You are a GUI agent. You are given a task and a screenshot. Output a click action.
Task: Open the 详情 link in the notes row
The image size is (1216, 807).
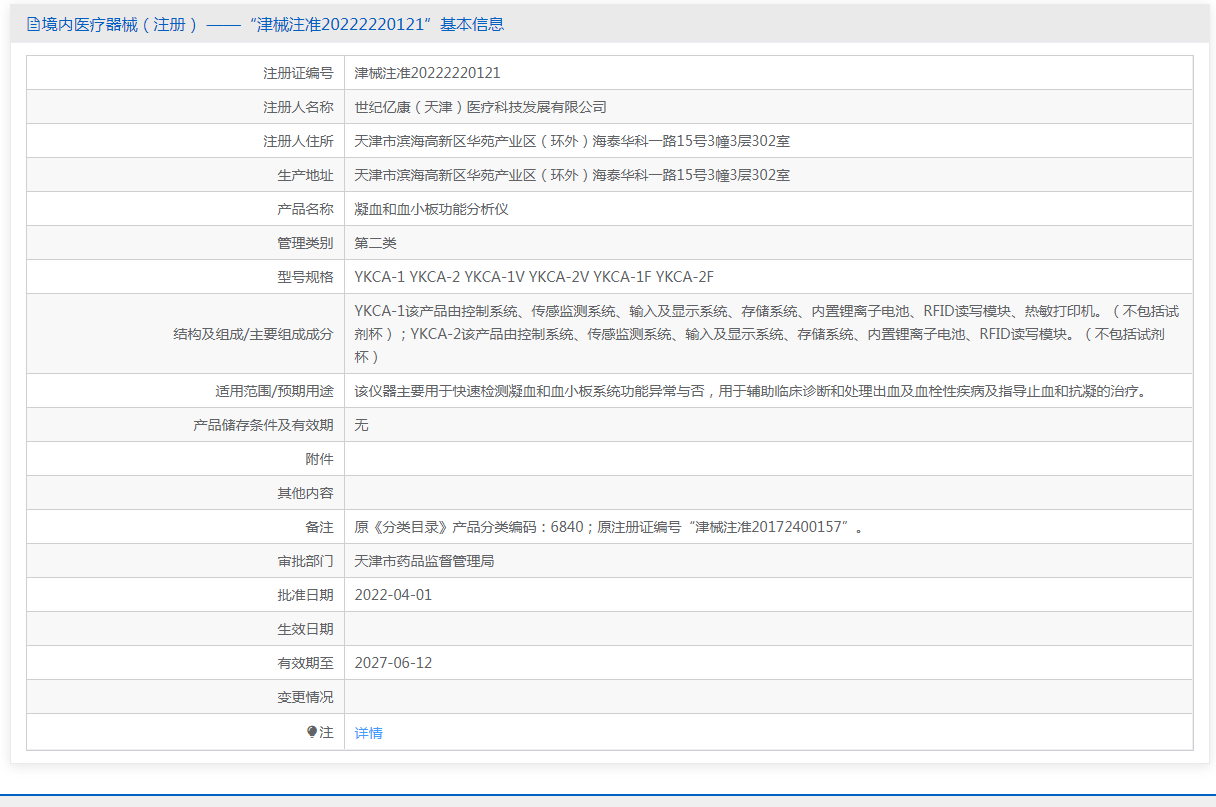click(368, 733)
